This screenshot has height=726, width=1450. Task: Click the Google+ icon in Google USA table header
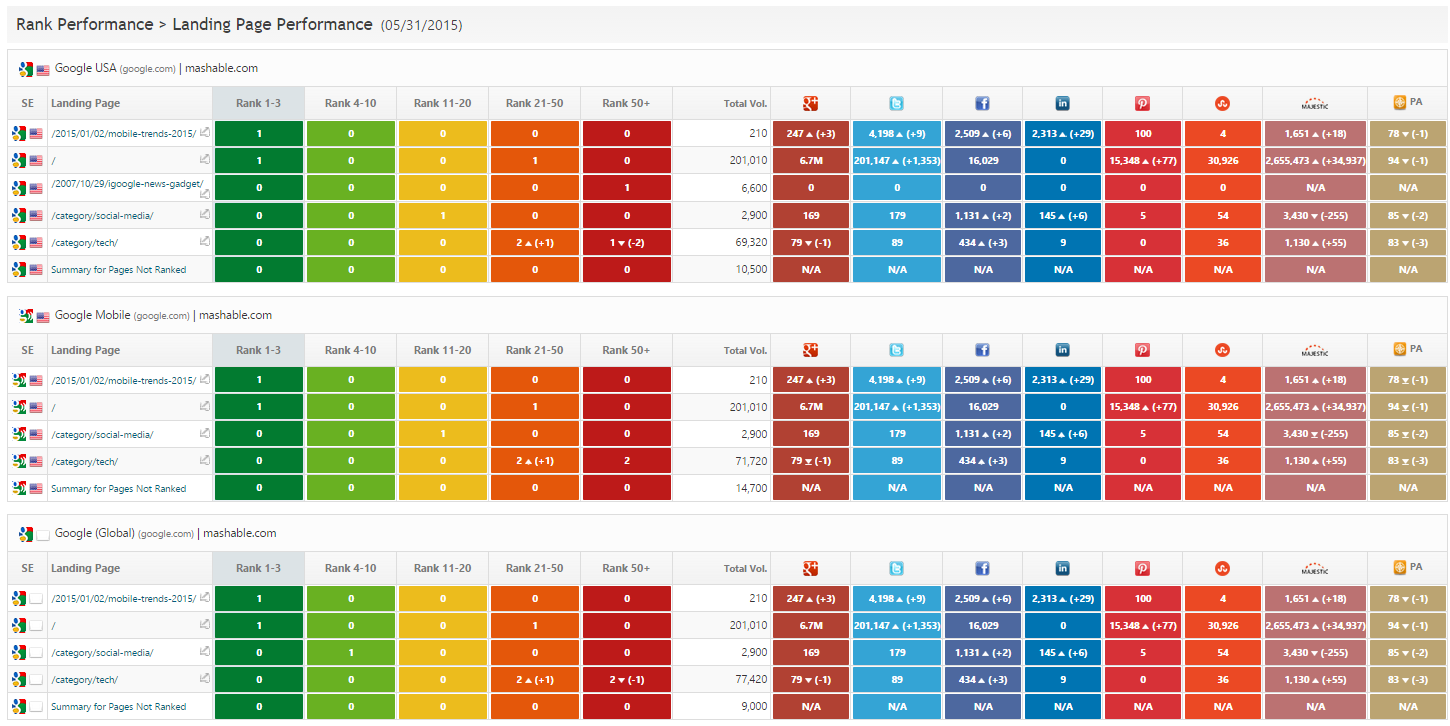[x=811, y=103]
